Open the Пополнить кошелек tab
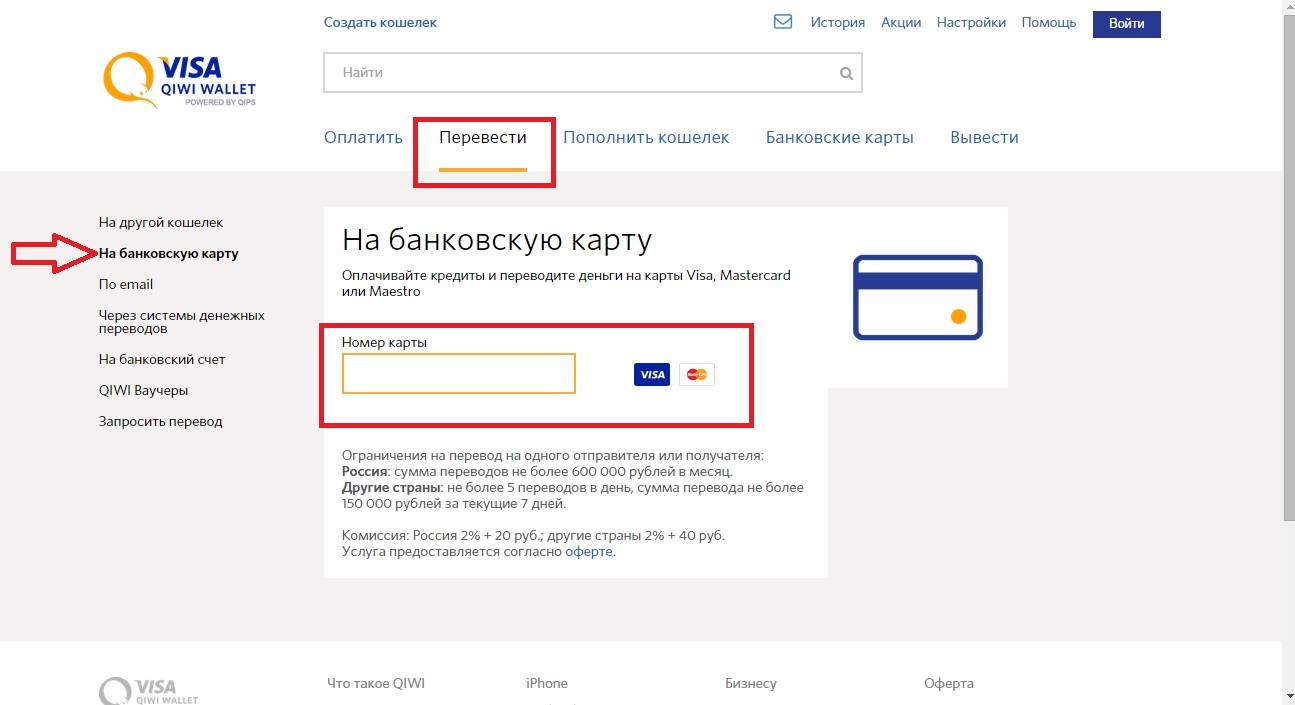Screen dimensions: 1295x705 click(x=646, y=138)
